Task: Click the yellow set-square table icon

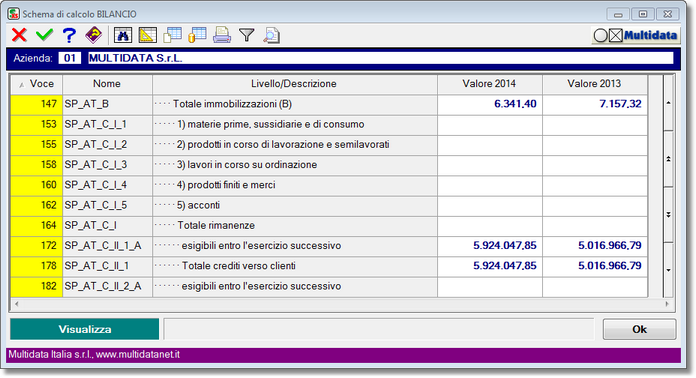Action: click(x=148, y=35)
